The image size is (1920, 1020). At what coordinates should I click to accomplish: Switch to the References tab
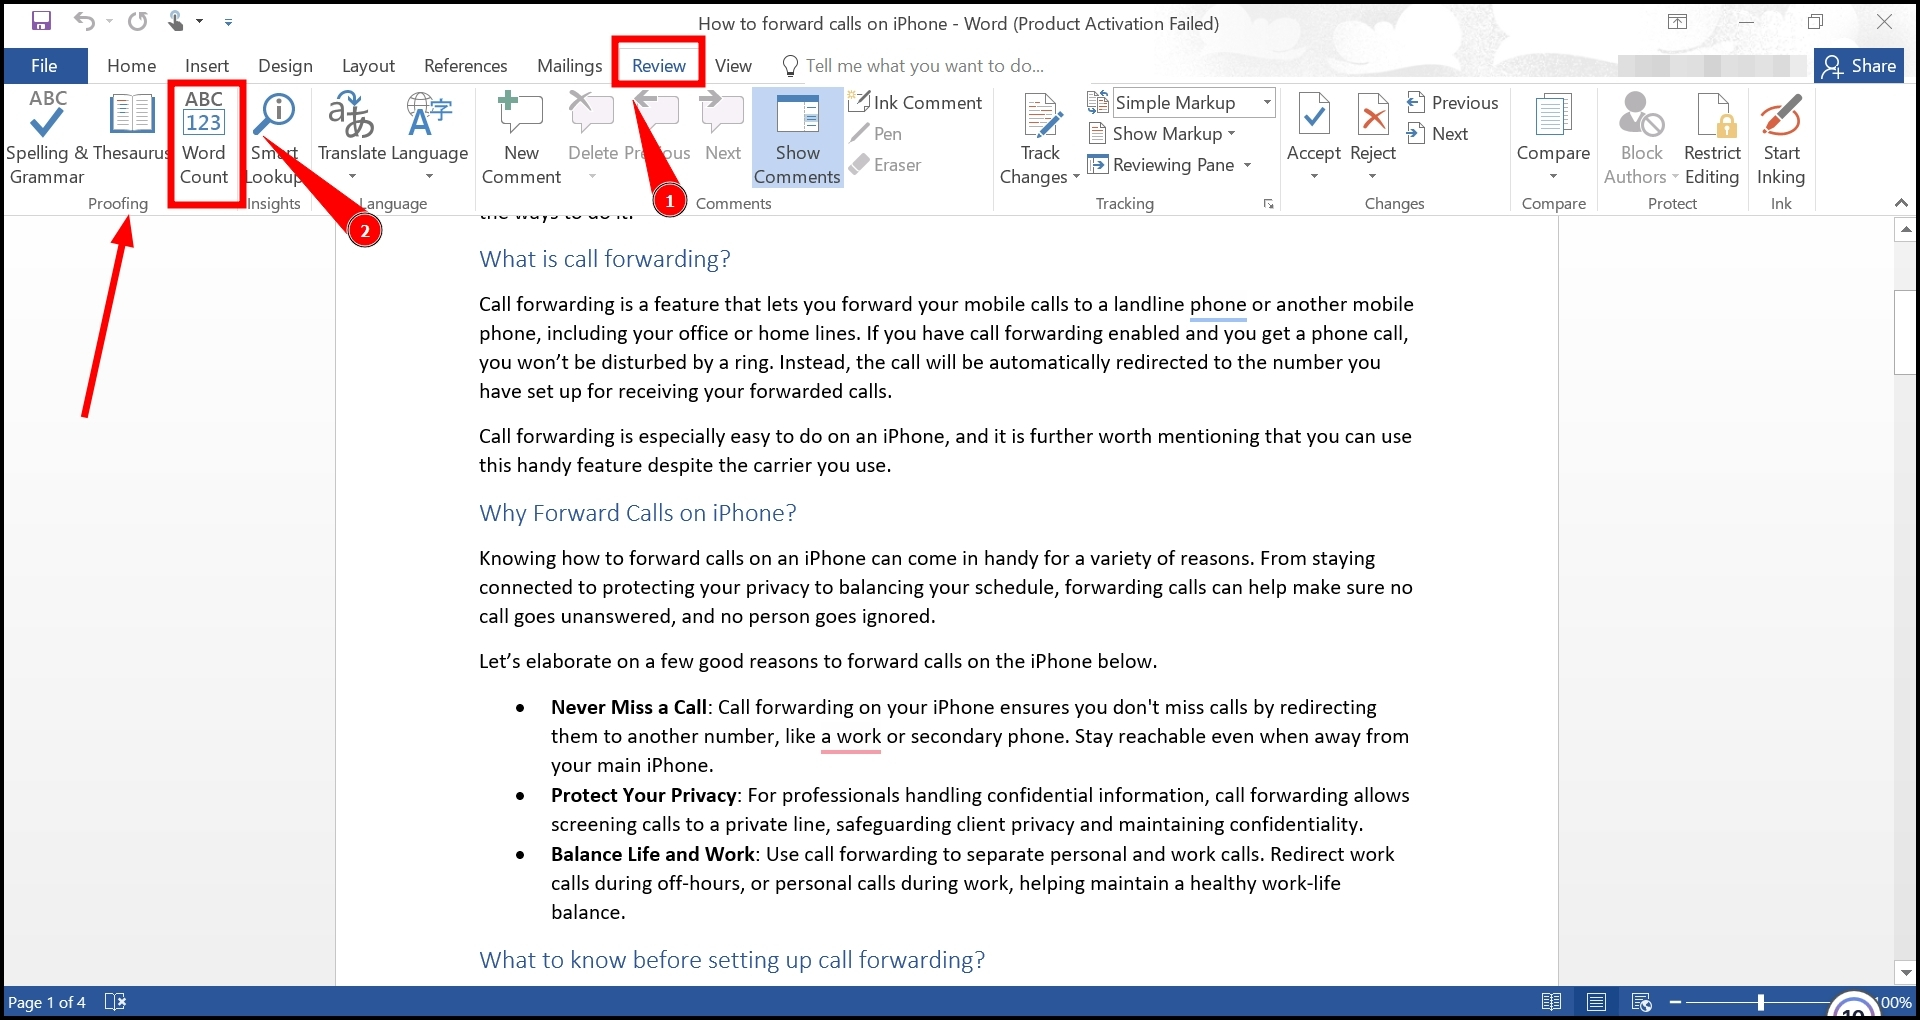point(465,65)
